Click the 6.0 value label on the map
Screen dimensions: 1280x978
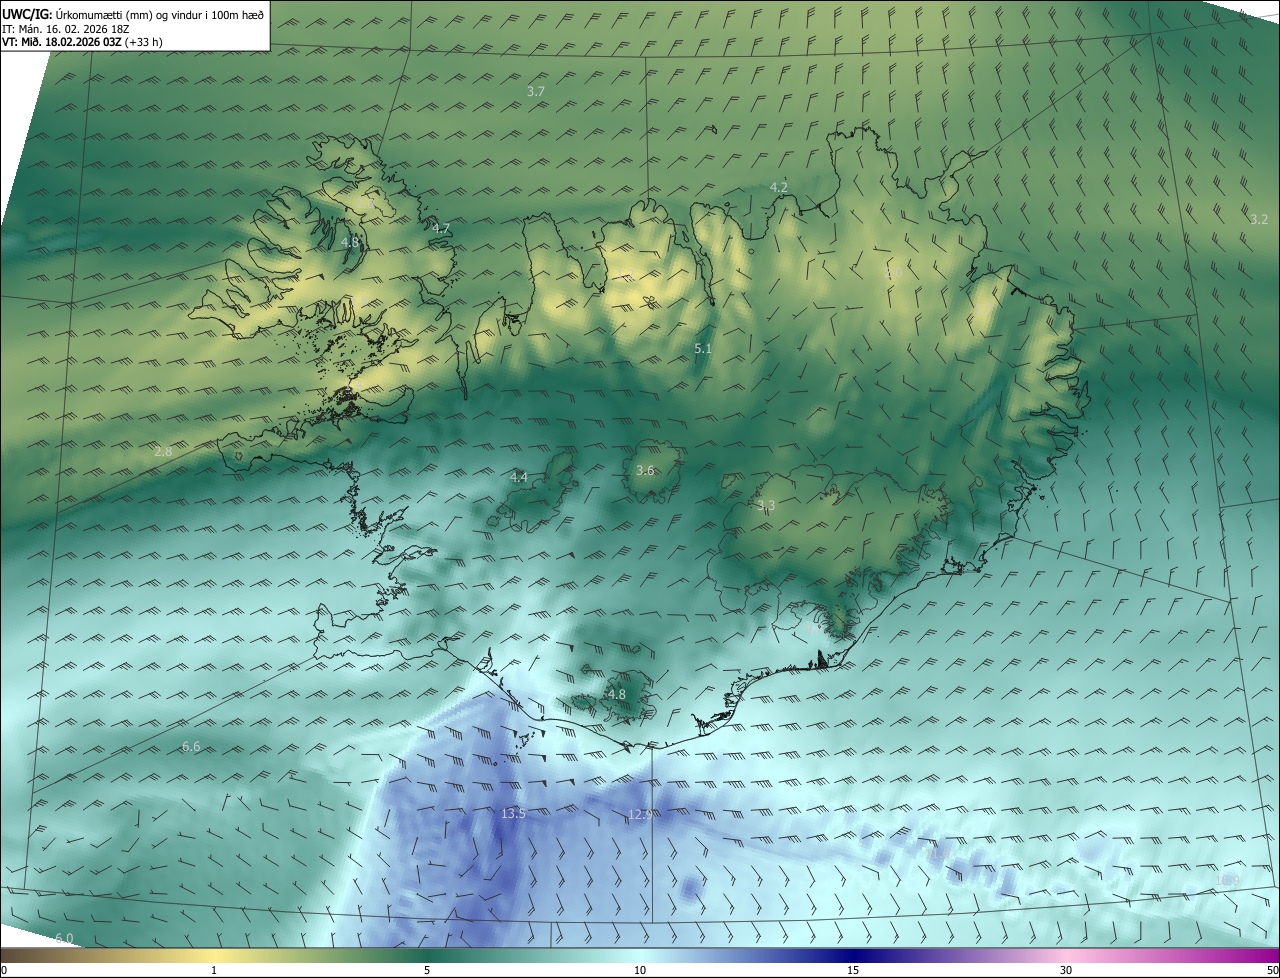pos(64,938)
